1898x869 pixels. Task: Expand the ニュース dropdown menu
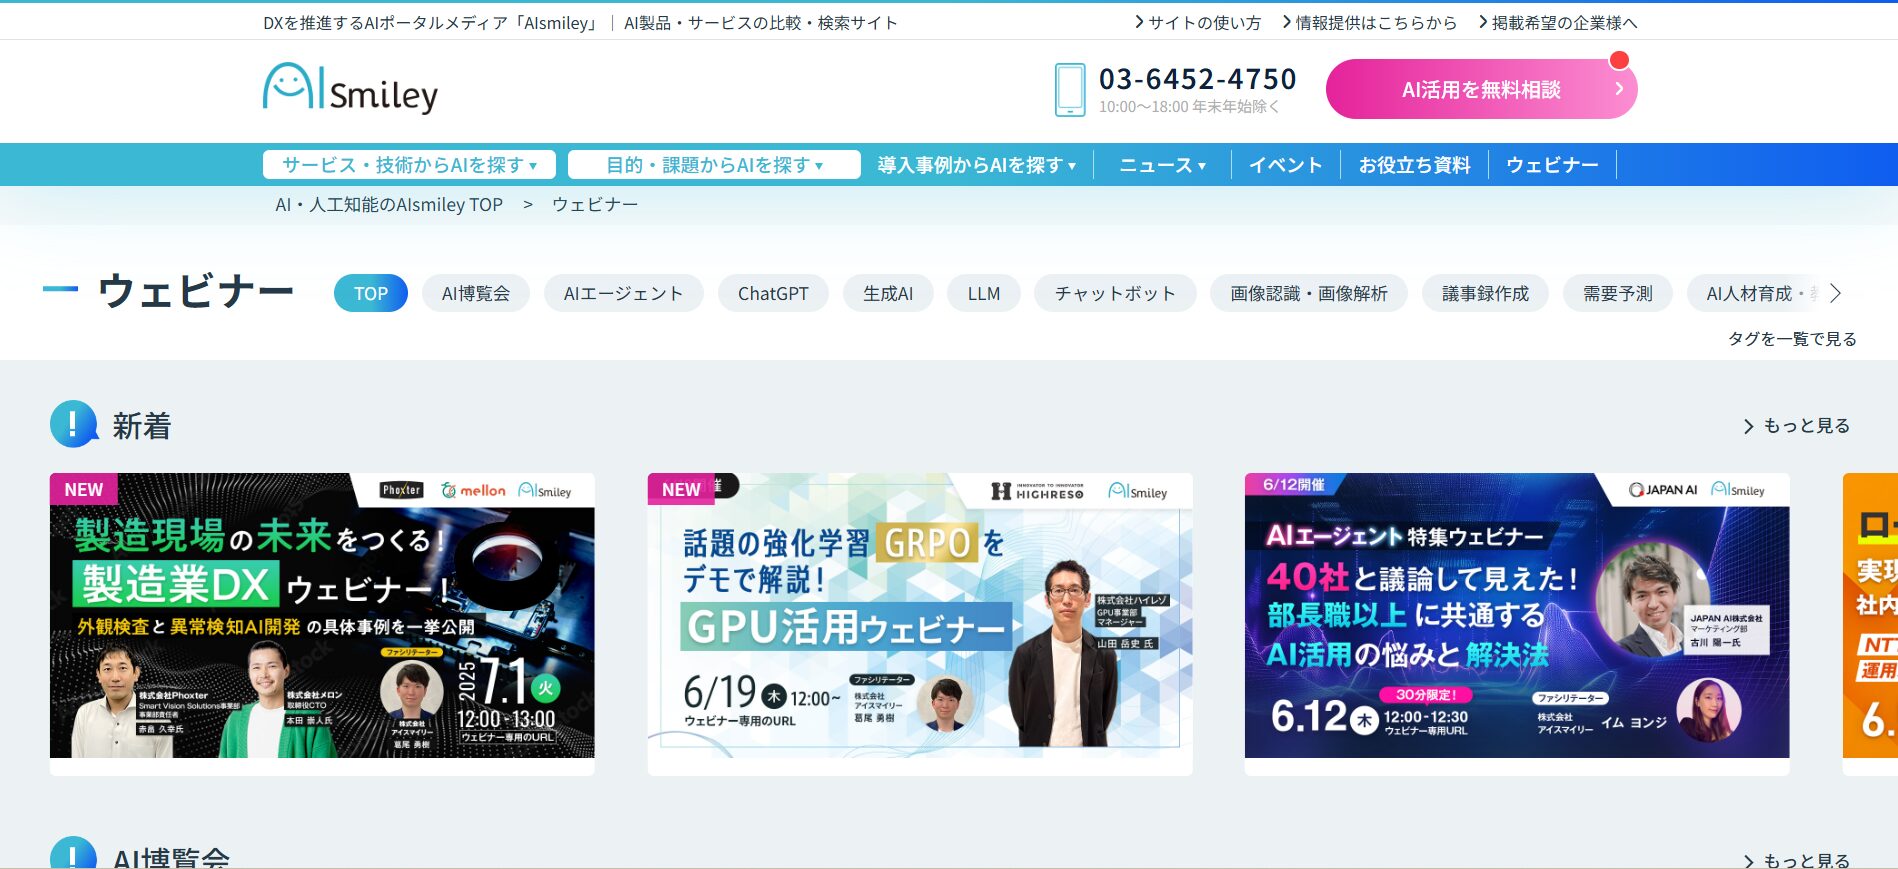click(1162, 165)
